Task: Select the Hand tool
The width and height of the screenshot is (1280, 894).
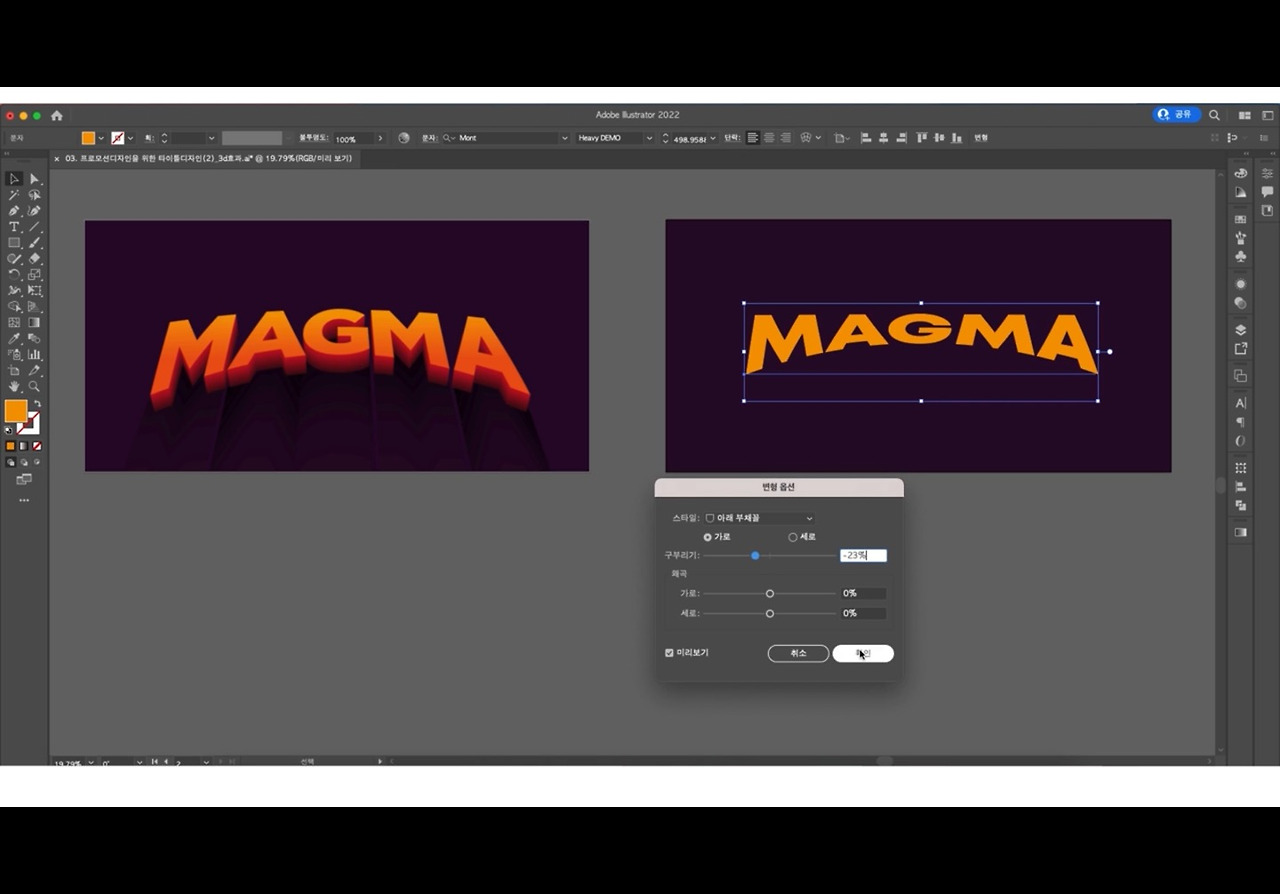Action: pos(14,387)
